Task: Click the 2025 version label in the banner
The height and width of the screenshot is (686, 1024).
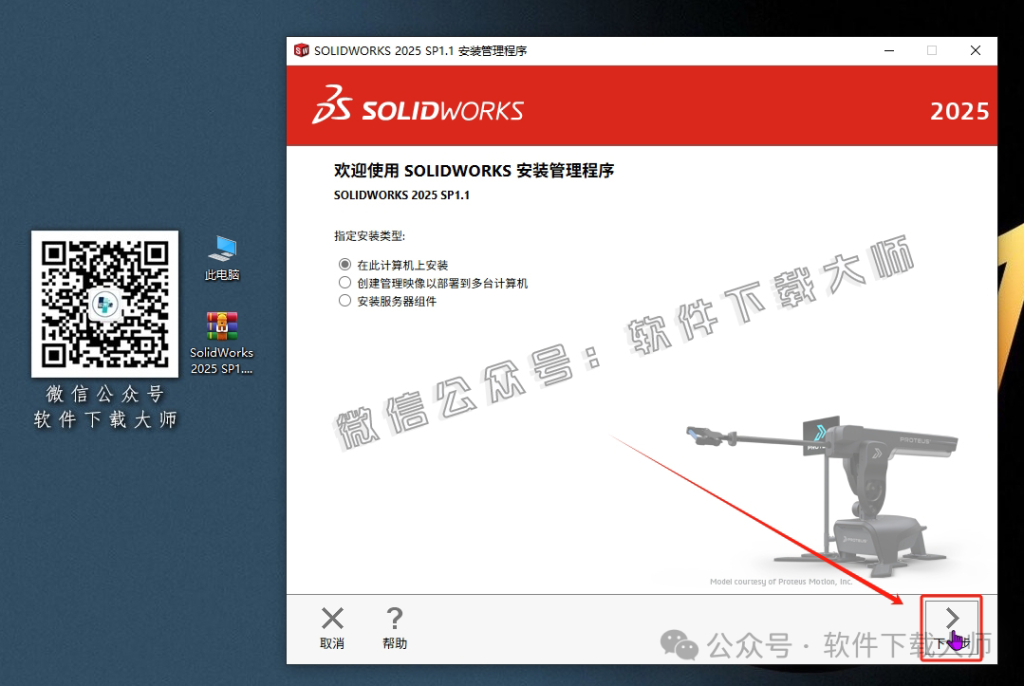Action: click(959, 110)
